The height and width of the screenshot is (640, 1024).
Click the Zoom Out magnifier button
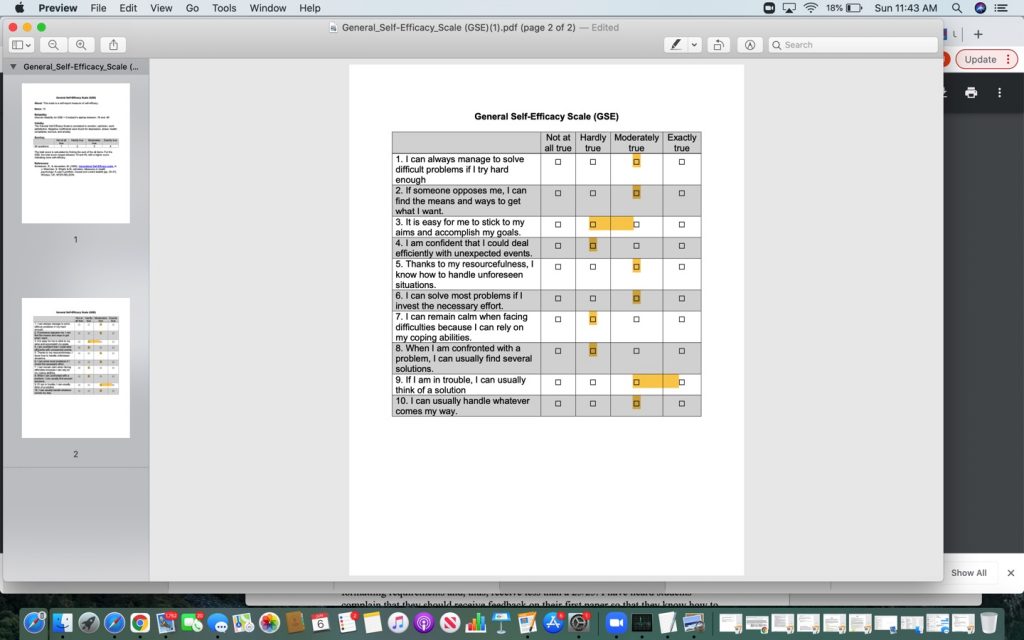tap(54, 45)
